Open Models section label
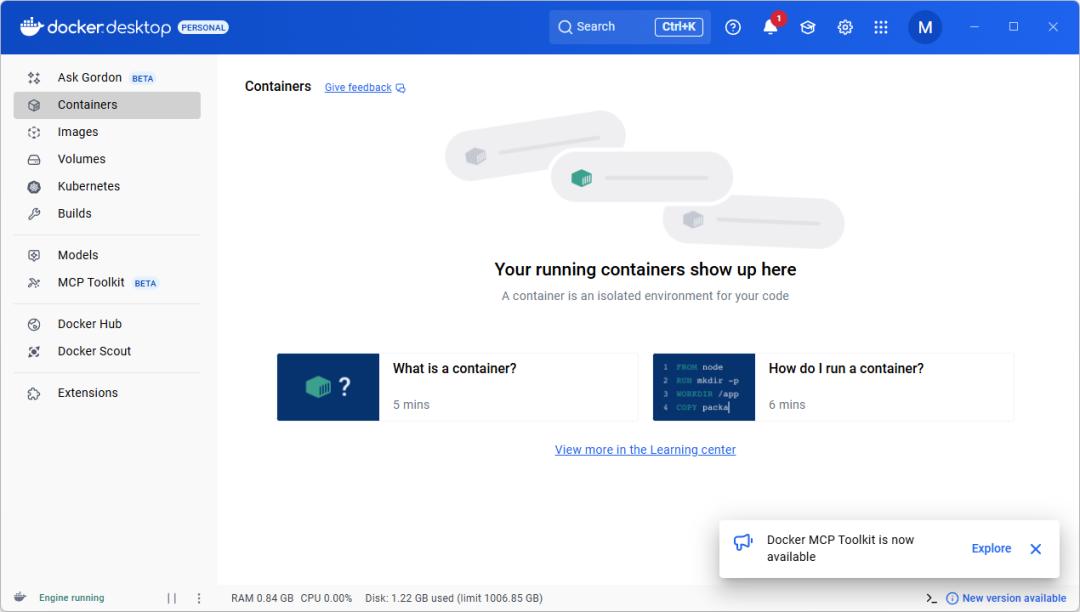This screenshot has width=1080, height=612. point(78,255)
